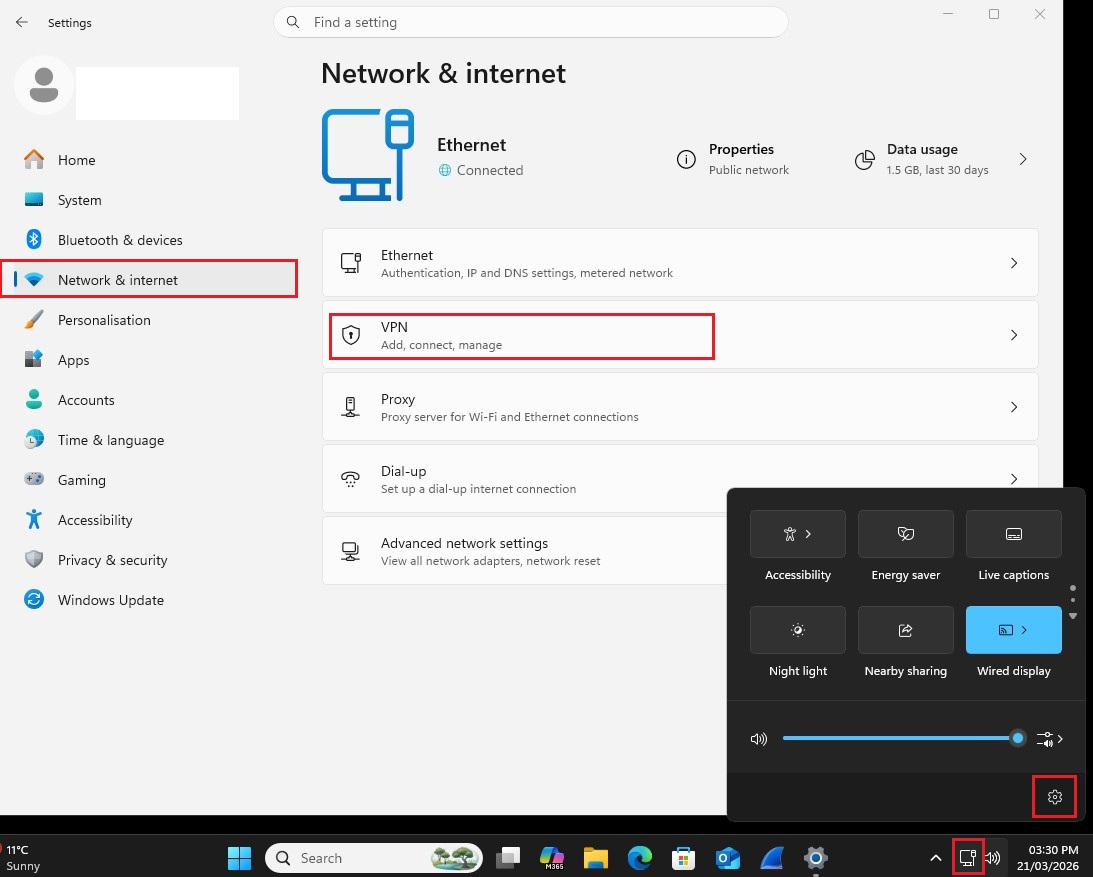Click the Dial-up phone icon
1093x877 pixels.
(x=351, y=479)
